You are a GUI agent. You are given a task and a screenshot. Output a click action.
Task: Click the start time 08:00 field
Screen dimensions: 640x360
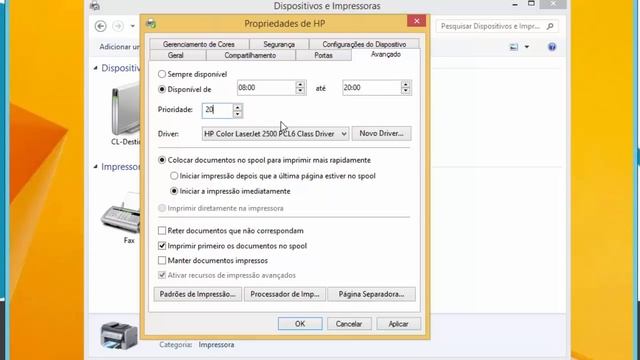[266, 88]
